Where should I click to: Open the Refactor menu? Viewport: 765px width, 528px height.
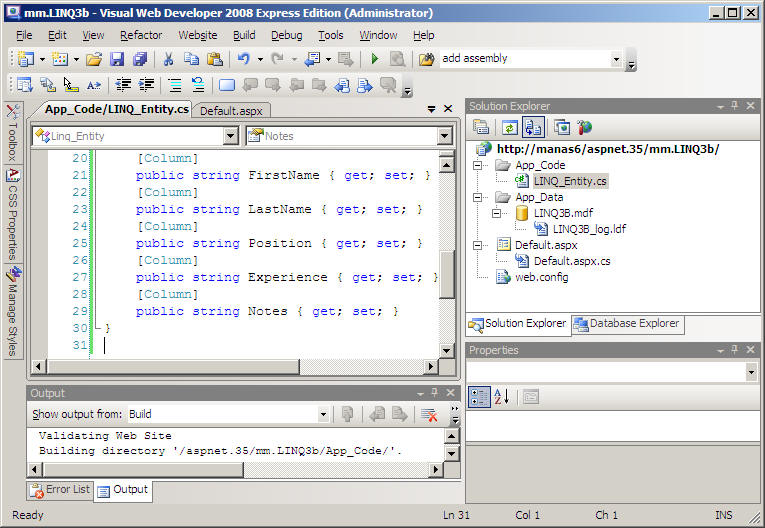tap(141, 35)
